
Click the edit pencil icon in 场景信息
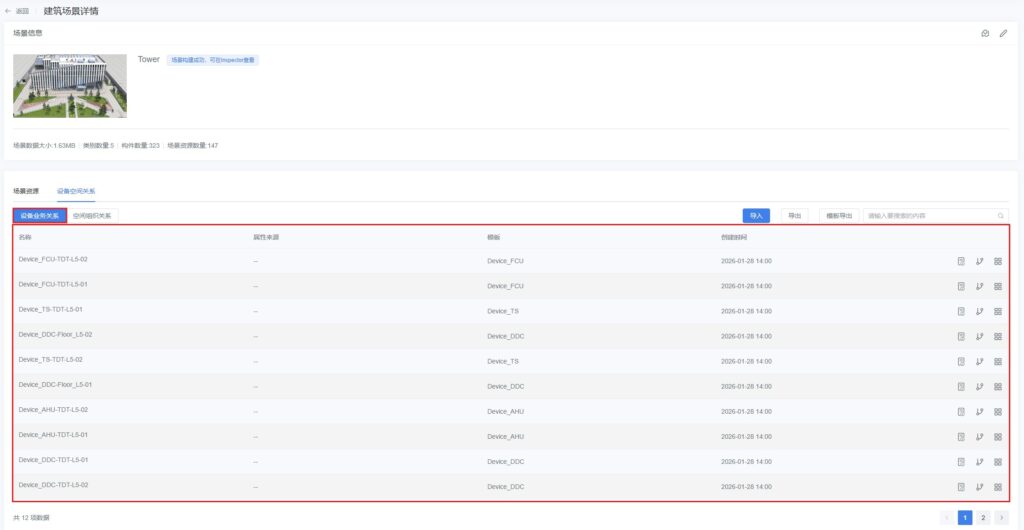pos(1003,33)
